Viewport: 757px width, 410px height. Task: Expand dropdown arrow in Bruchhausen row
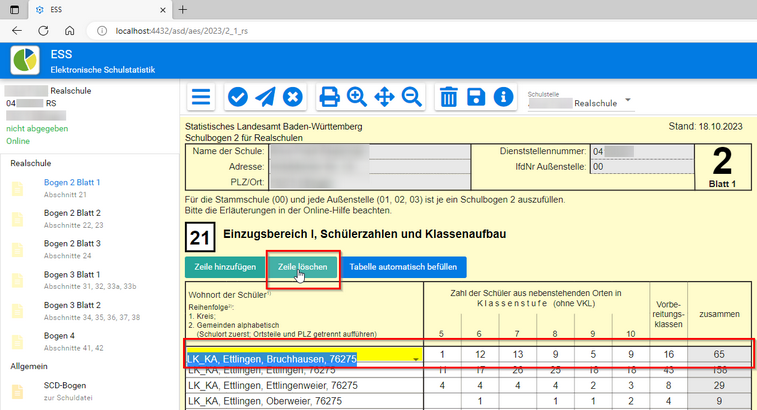[414, 356]
